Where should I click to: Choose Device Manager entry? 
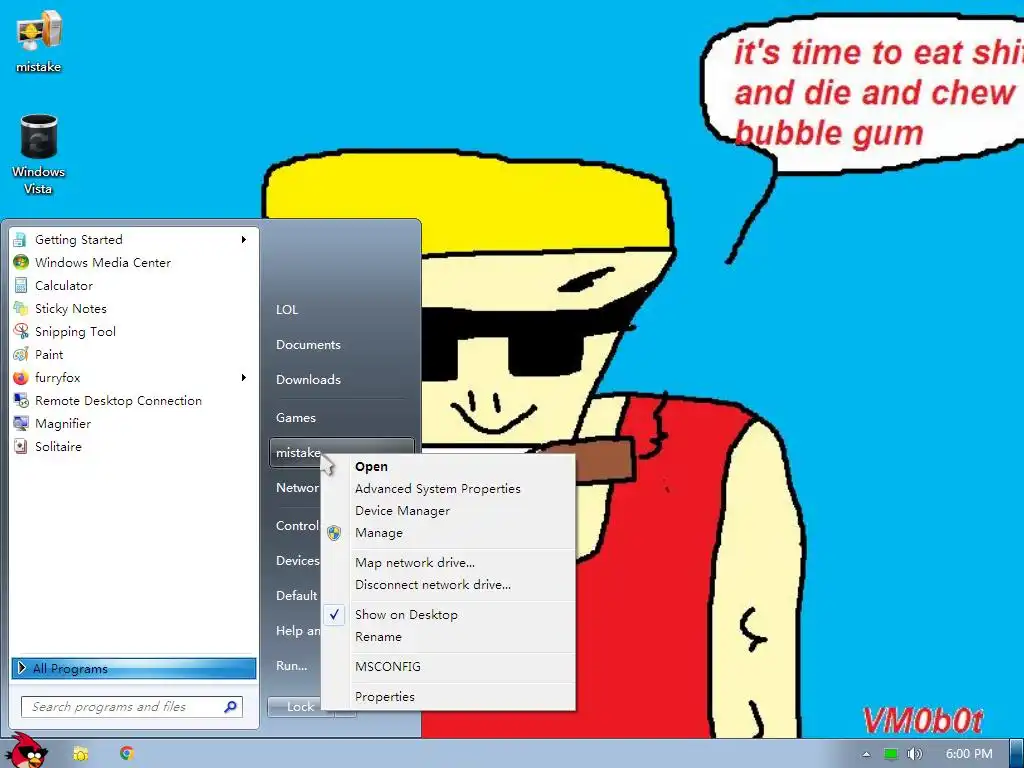448,511
